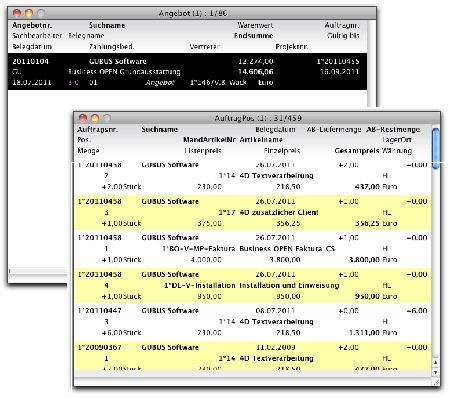451x398 pixels.
Task: Close the Angebot window with red button
Action: 17,13
